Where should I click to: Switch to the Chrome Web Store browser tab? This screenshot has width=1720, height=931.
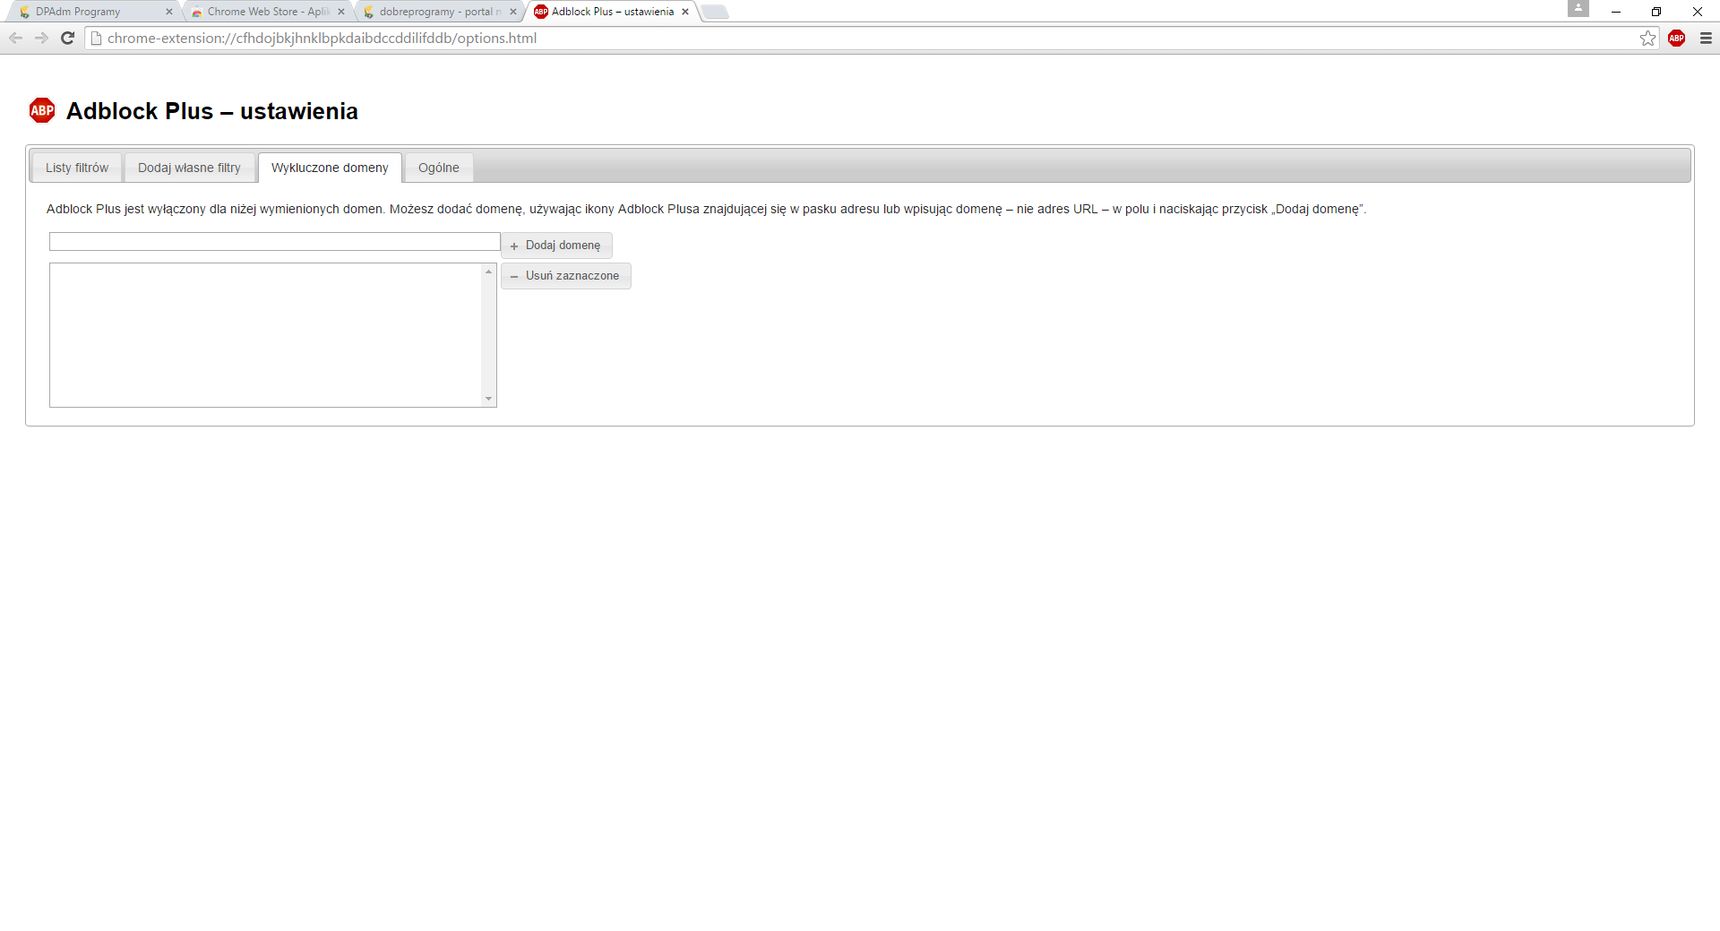pos(265,12)
